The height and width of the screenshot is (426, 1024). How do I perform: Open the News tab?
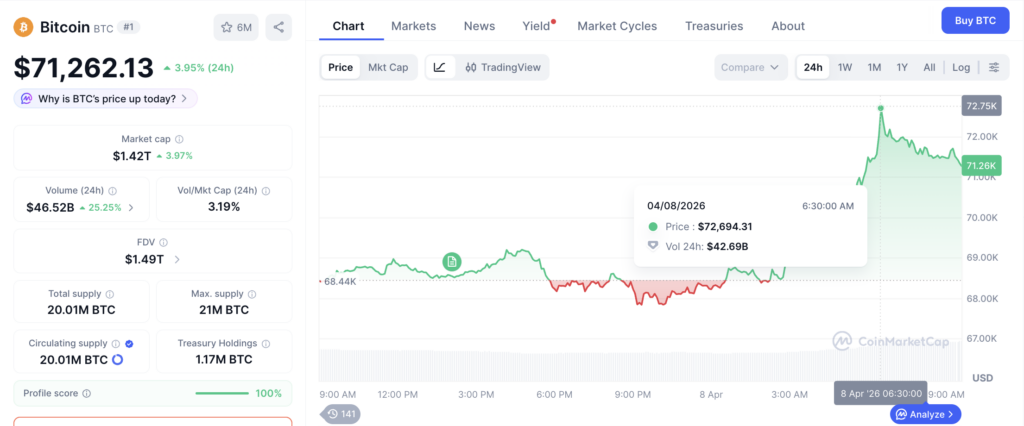(x=479, y=26)
